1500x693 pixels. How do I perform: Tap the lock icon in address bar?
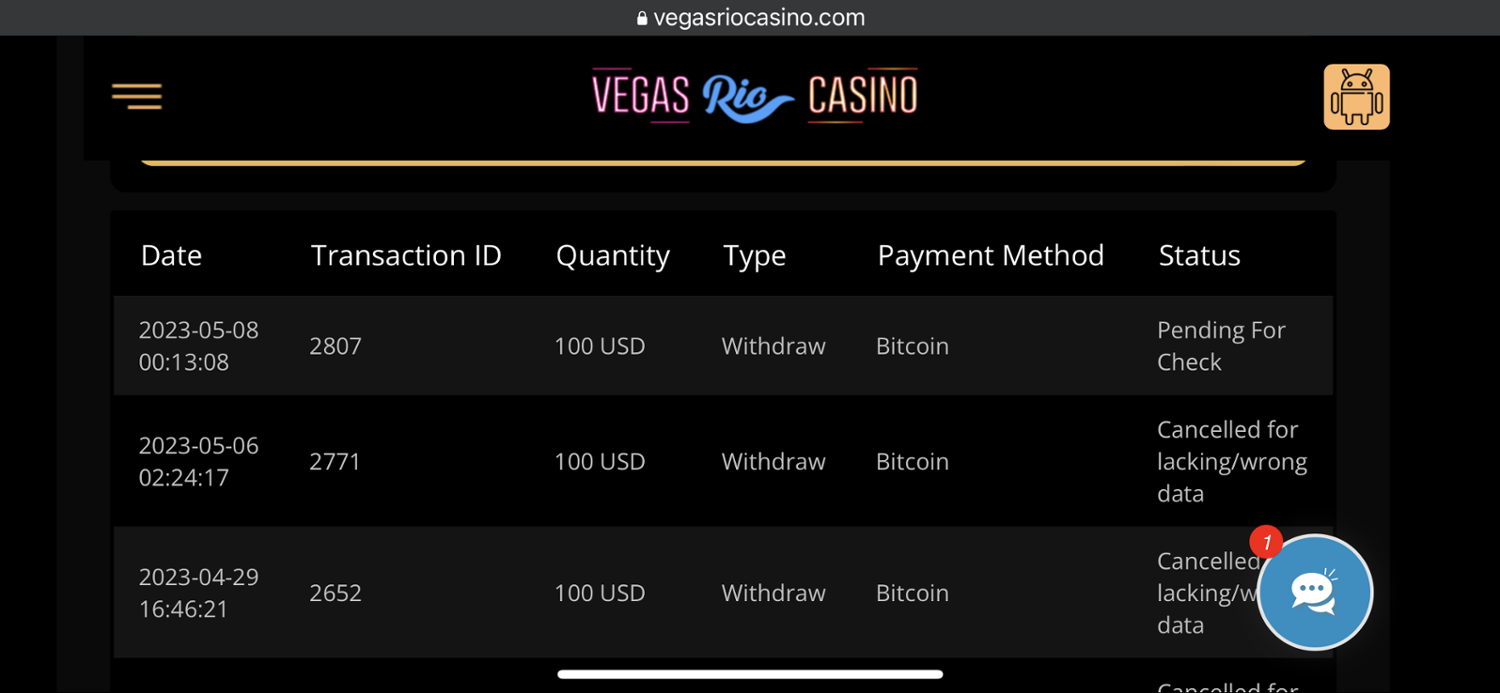click(x=642, y=18)
